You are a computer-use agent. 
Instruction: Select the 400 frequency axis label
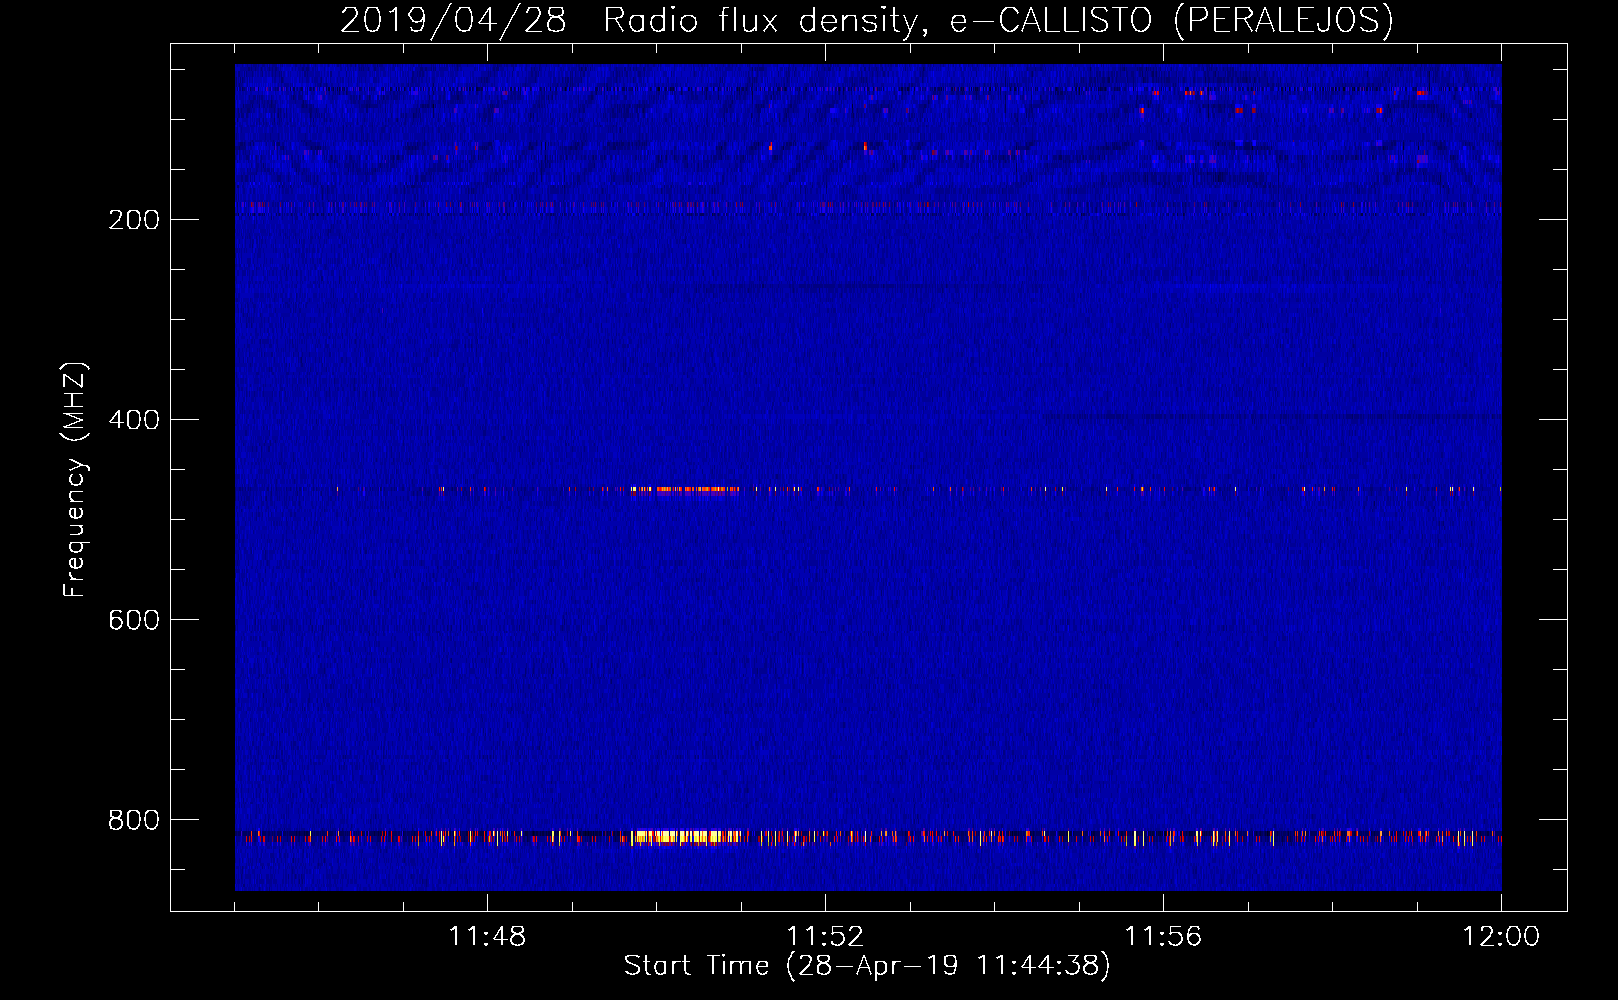[x=134, y=420]
